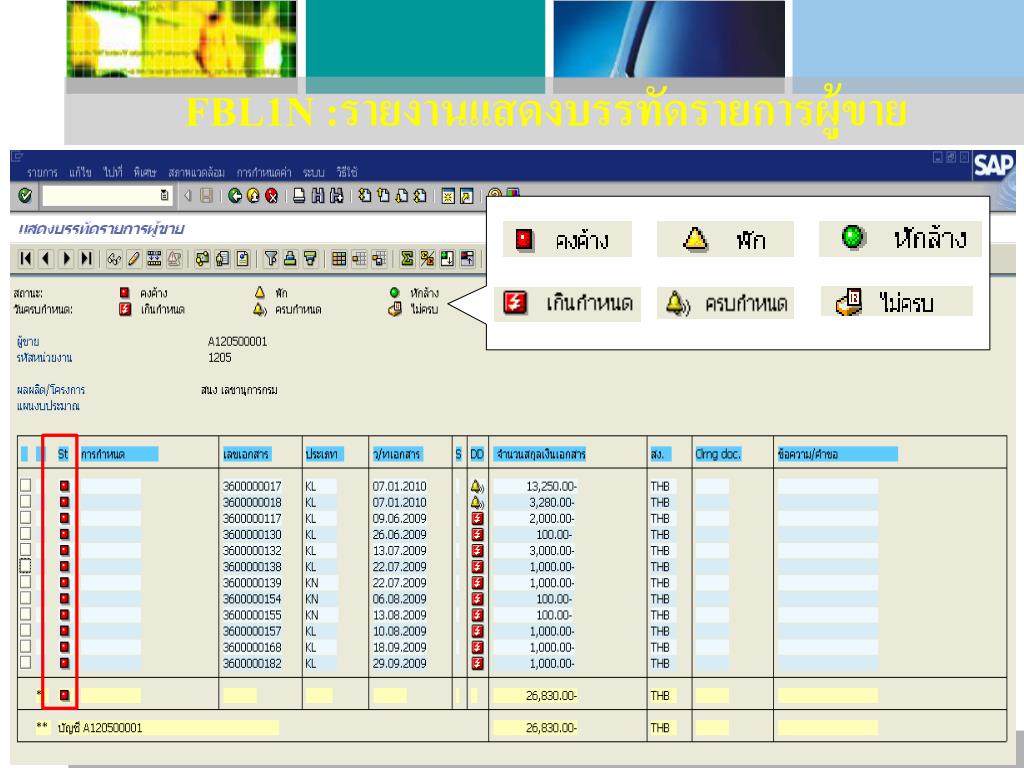Click the Save Layout icon

coord(379,259)
